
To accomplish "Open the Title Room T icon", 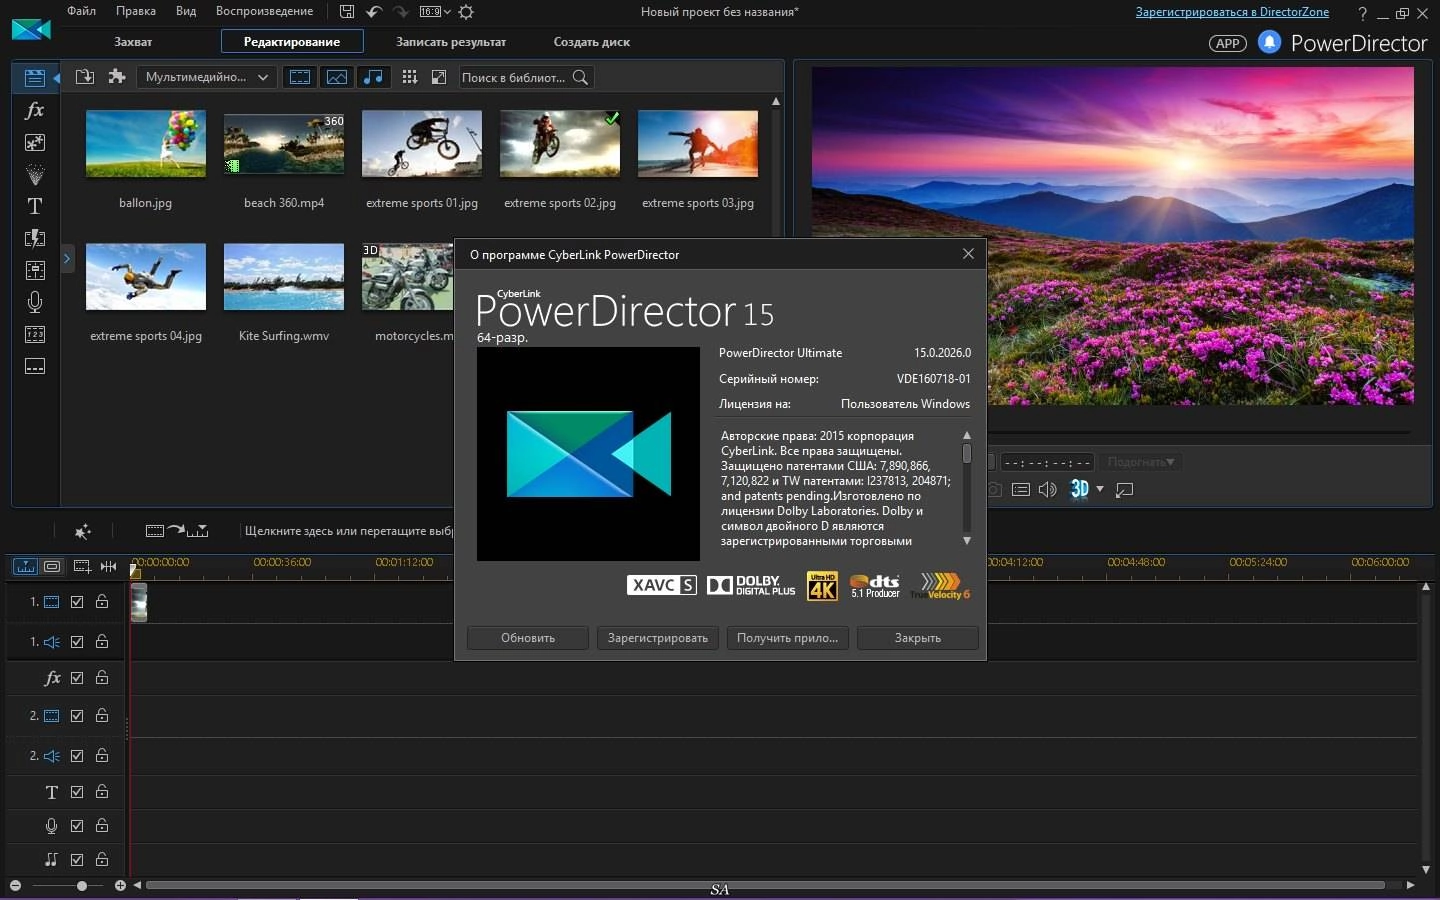I will 35,206.
